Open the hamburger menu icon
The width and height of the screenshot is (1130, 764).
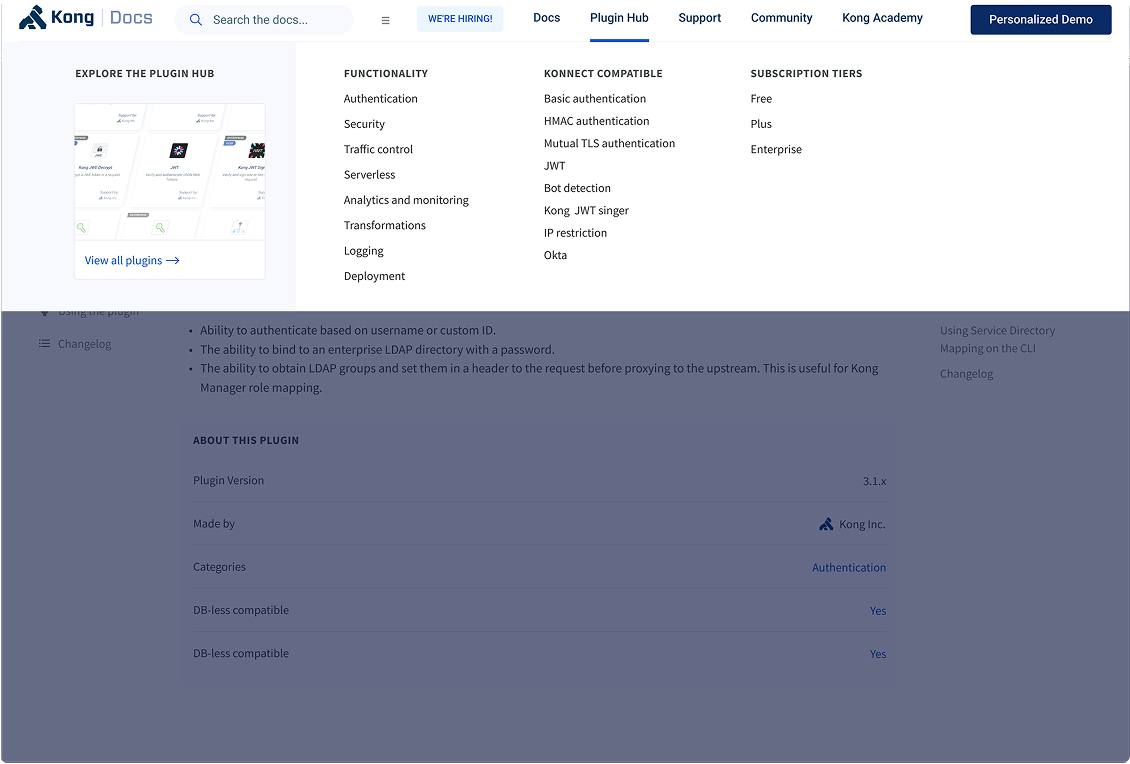385,19
